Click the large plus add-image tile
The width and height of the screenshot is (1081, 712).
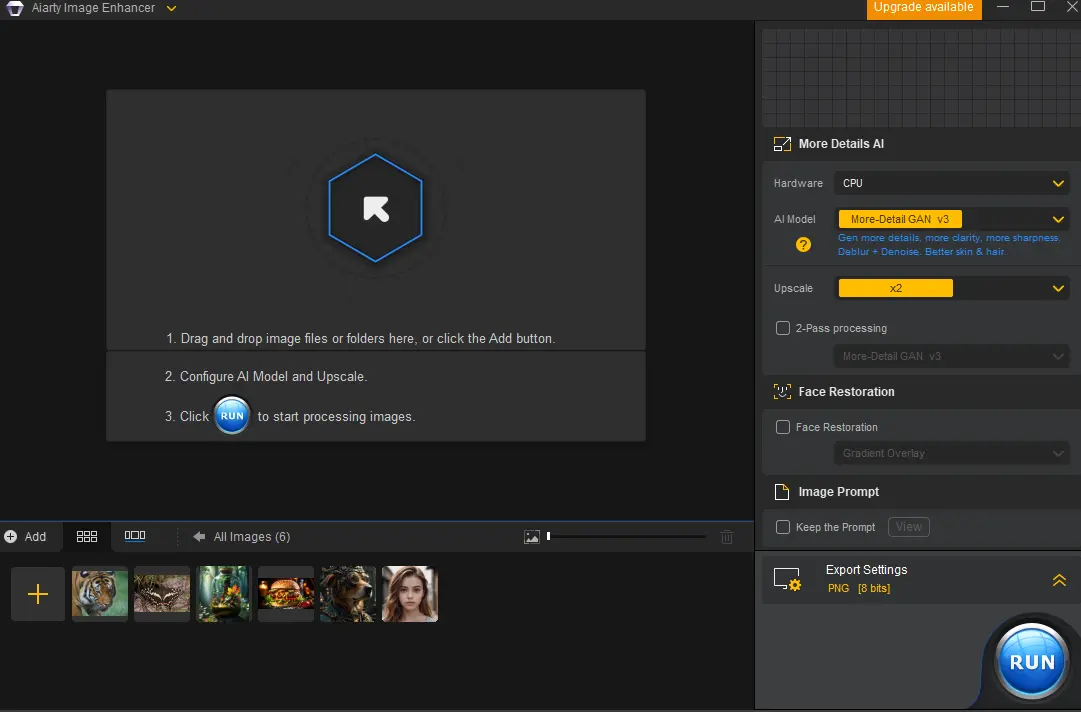pos(38,594)
